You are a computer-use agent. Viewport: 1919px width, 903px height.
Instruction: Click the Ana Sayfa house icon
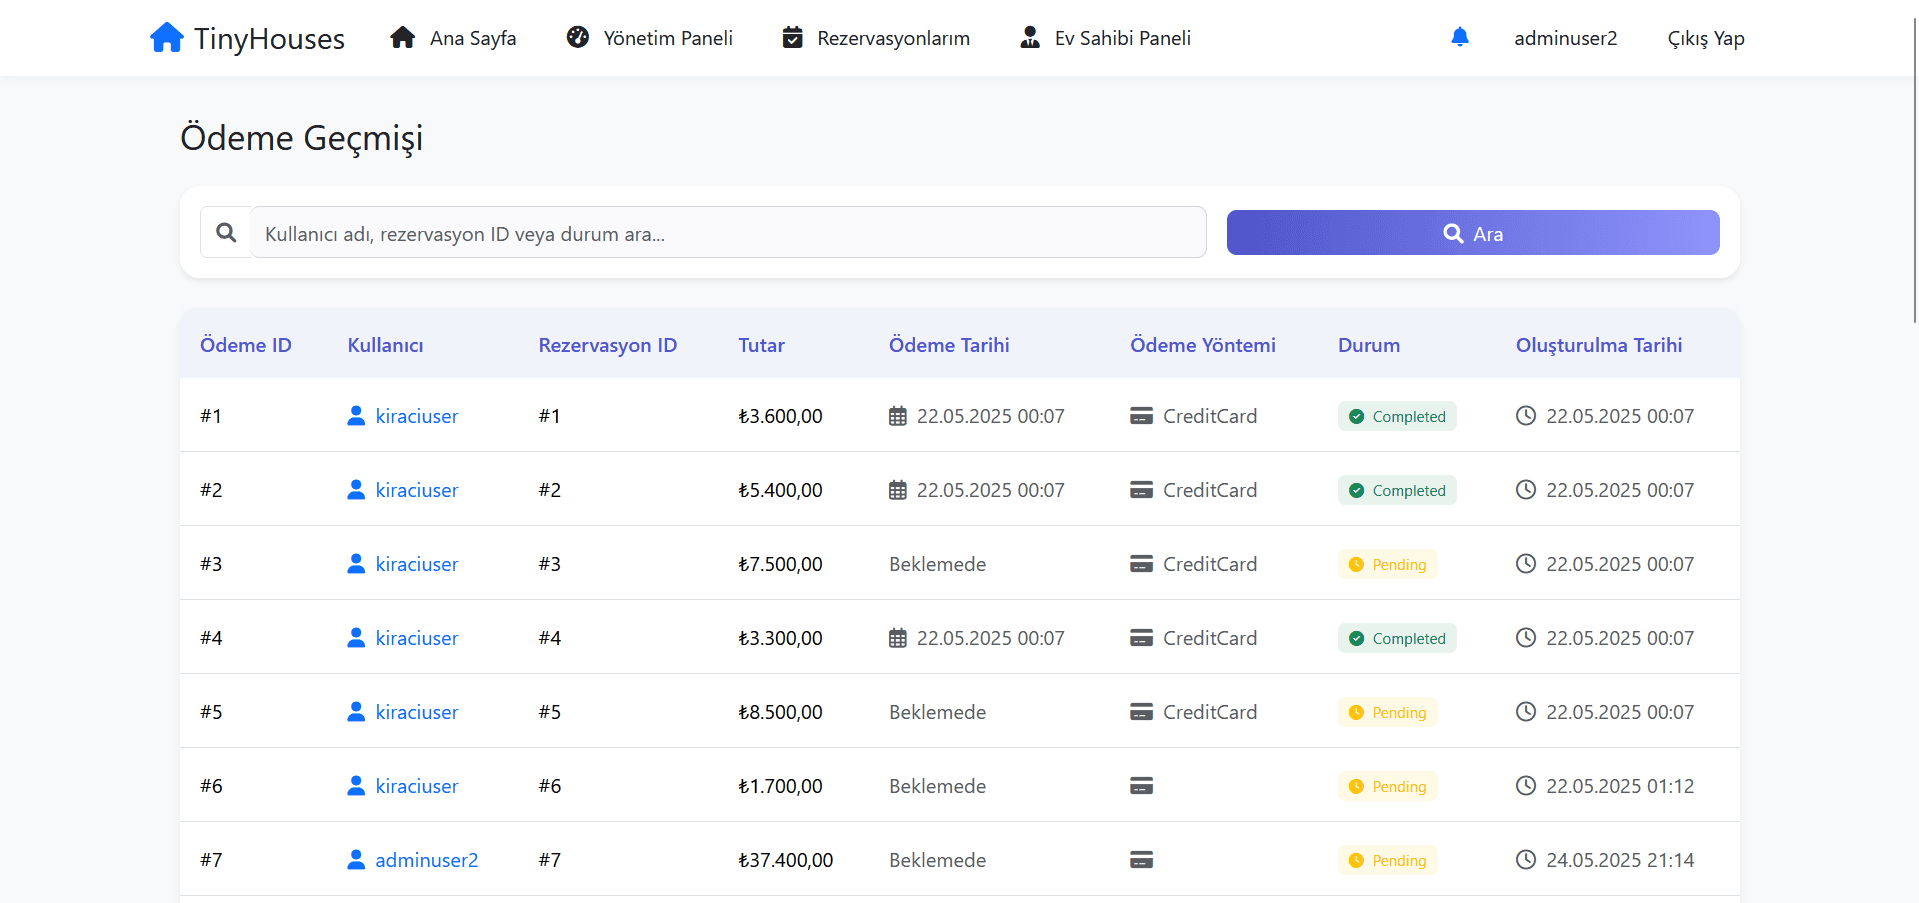[403, 38]
